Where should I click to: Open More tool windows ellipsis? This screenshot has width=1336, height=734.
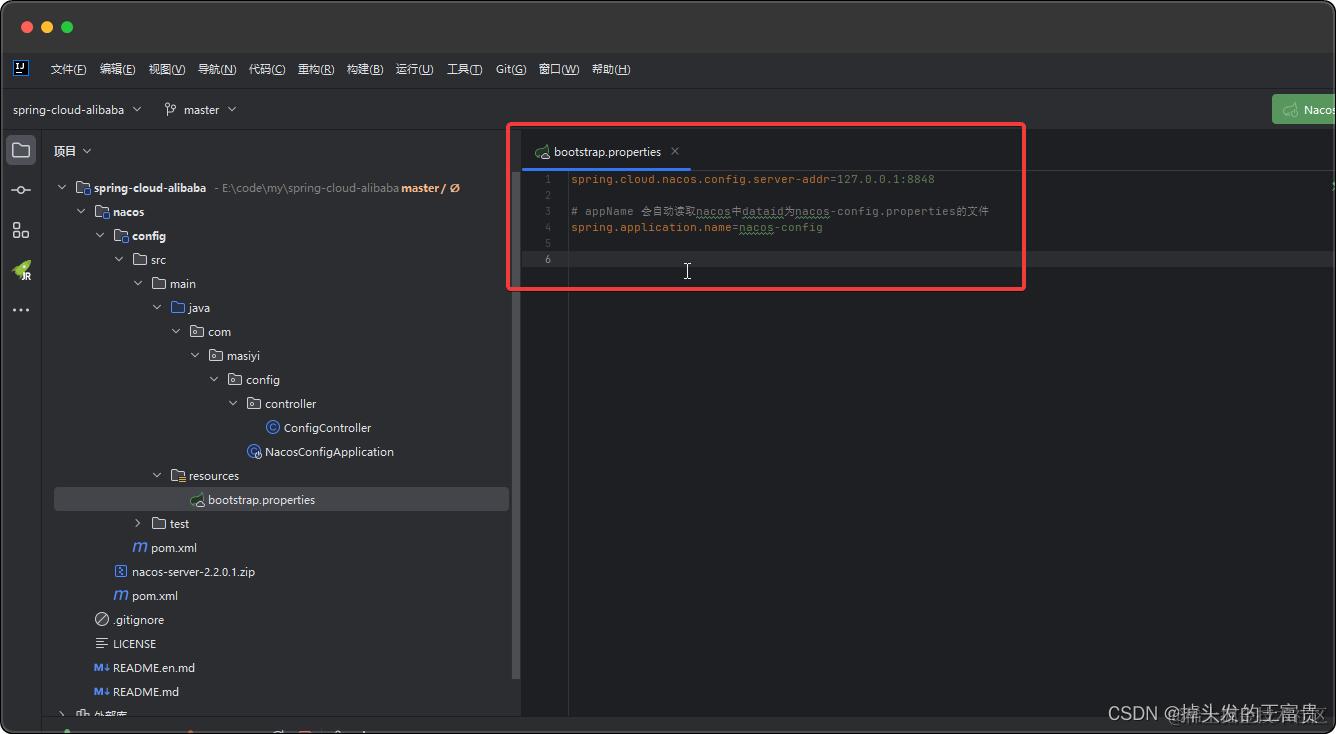pos(21,310)
